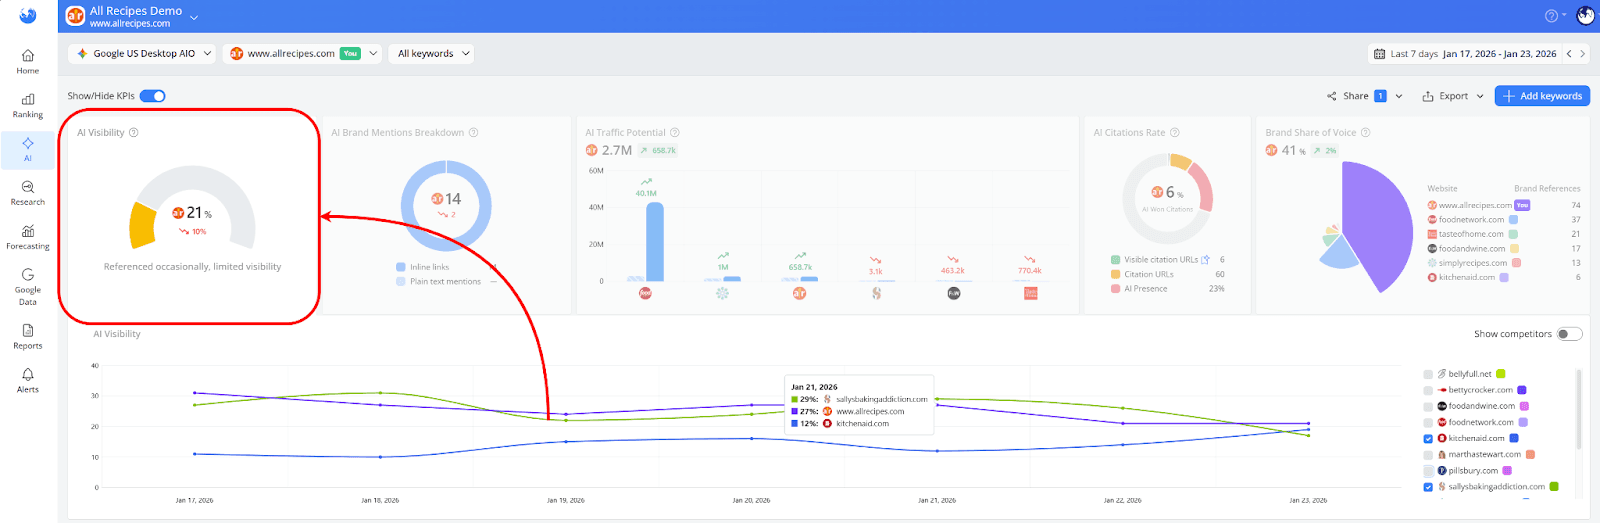The image size is (1600, 523).
Task: Click the share network icon
Action: coord(1332,96)
